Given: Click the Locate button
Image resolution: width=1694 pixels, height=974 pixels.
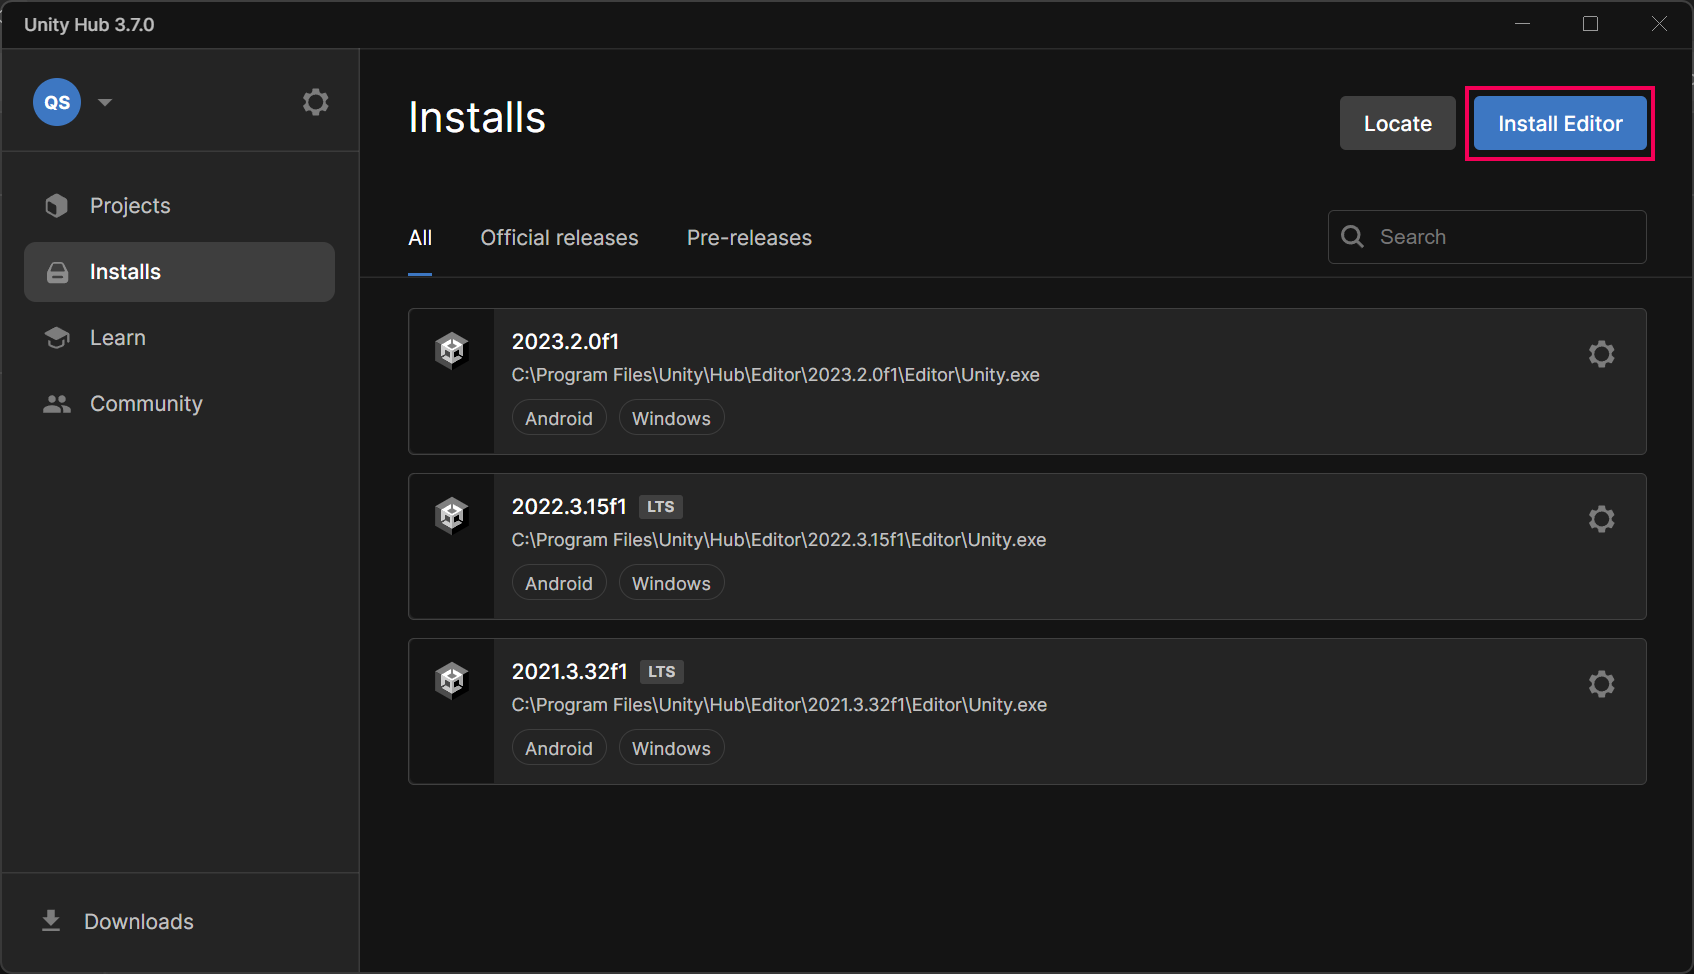Looking at the screenshot, I should click(1397, 124).
